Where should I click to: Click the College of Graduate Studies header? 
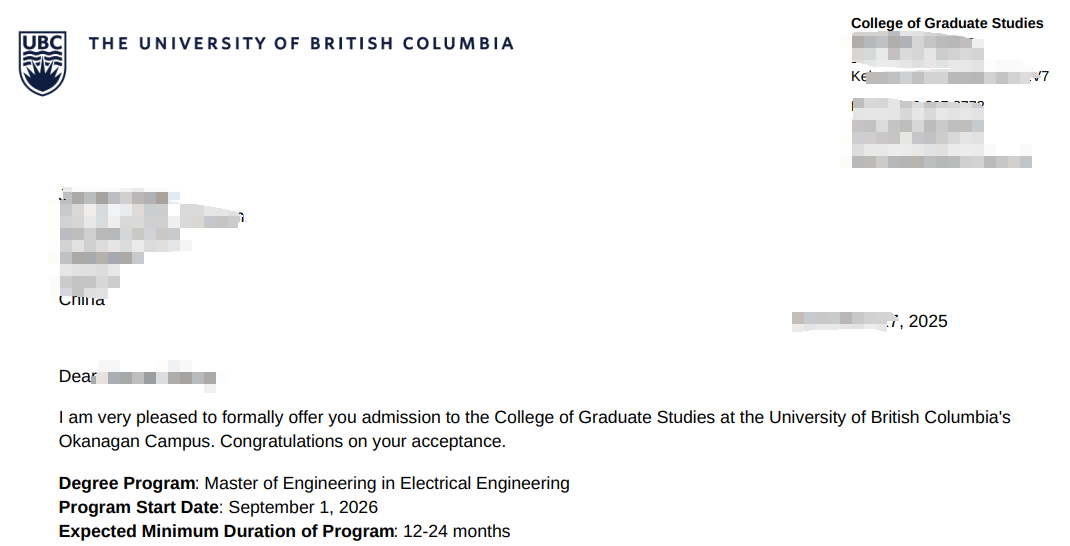pyautogui.click(x=946, y=23)
